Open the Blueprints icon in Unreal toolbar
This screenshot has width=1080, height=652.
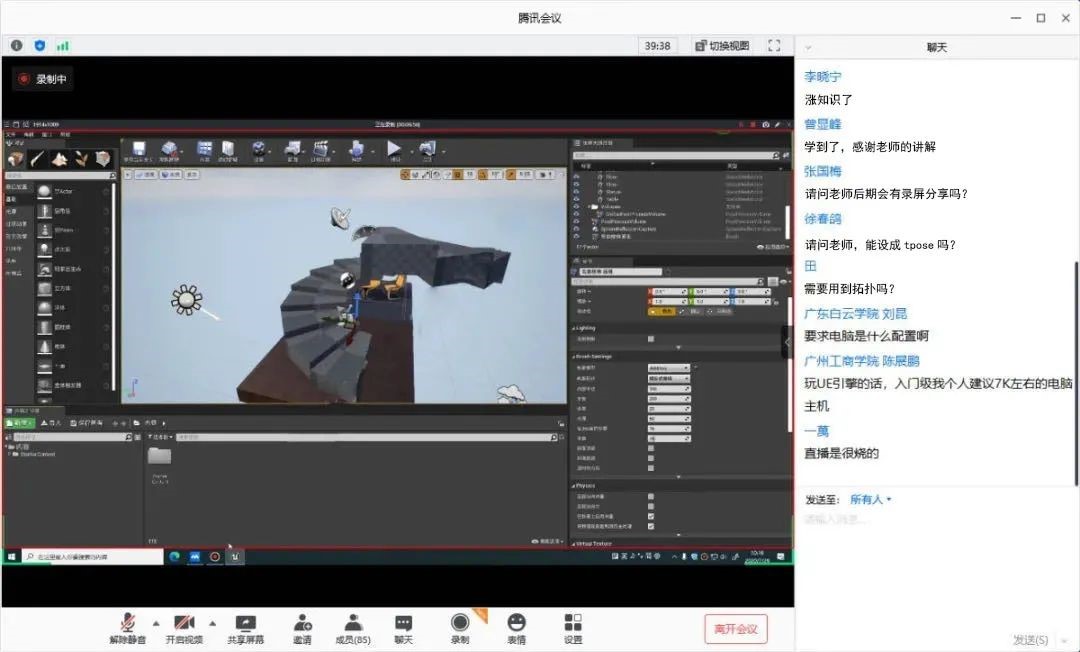(293, 151)
